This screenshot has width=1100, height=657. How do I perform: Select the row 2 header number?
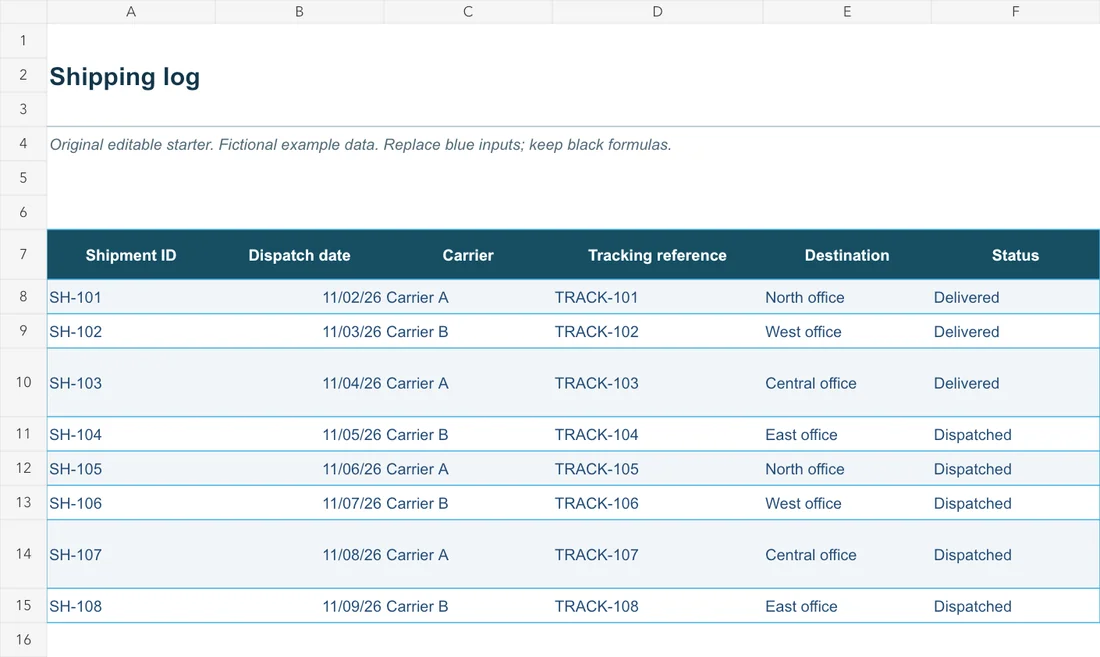tap(23, 75)
